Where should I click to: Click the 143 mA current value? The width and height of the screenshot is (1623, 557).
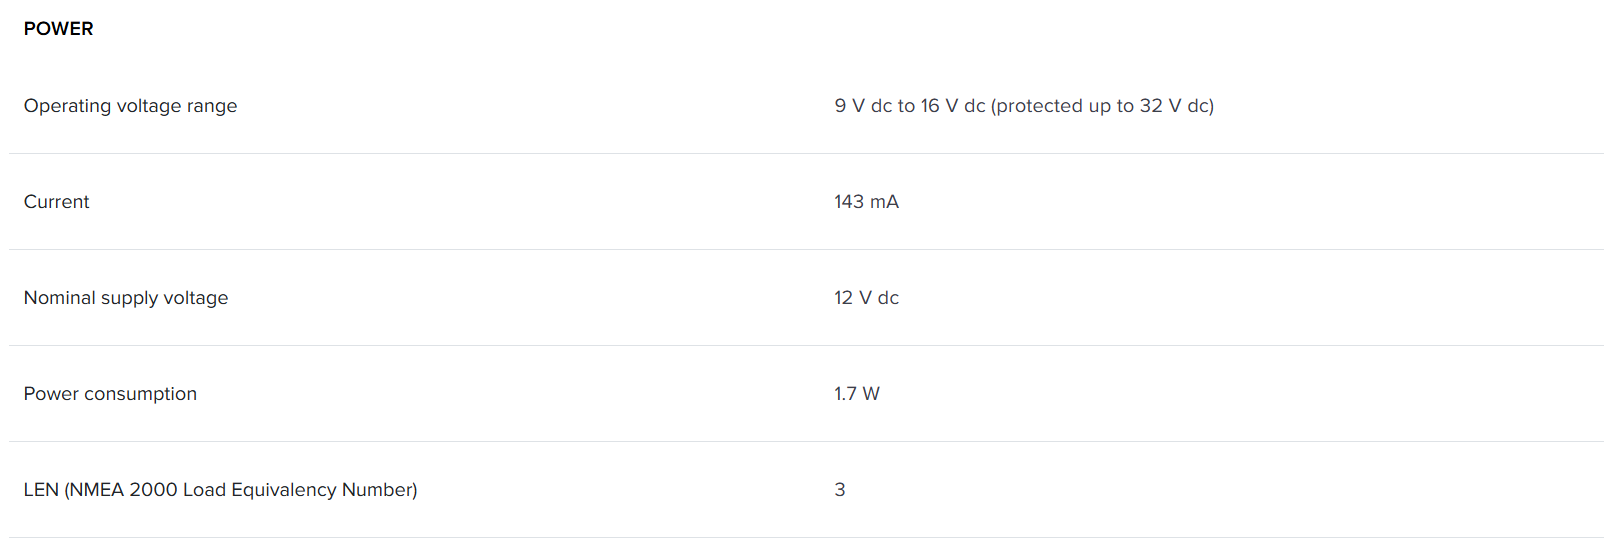pos(866,202)
